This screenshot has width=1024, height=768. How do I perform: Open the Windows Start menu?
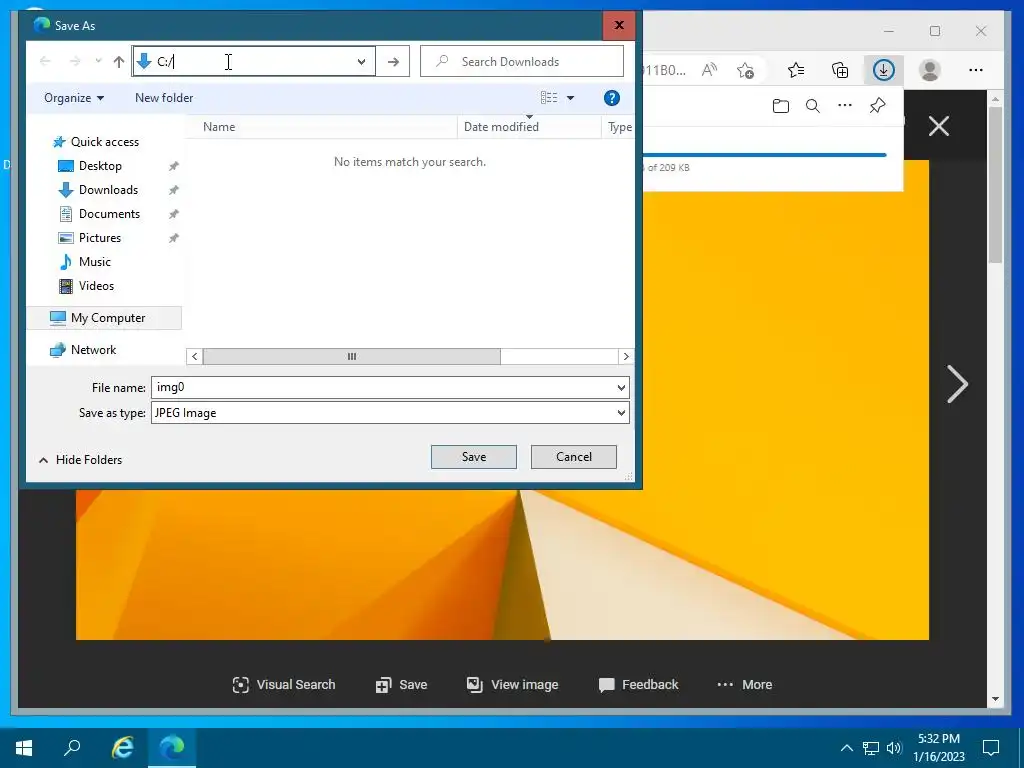(24, 748)
